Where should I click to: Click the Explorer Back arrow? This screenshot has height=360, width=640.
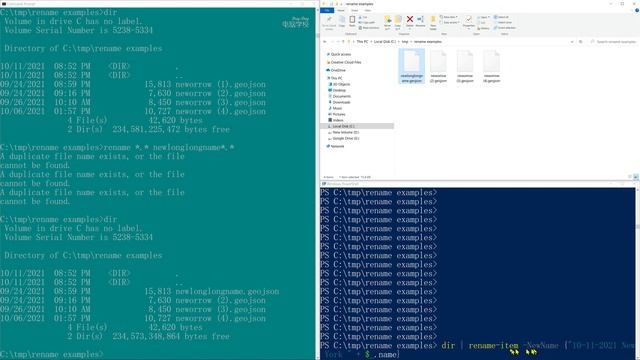(325, 42)
